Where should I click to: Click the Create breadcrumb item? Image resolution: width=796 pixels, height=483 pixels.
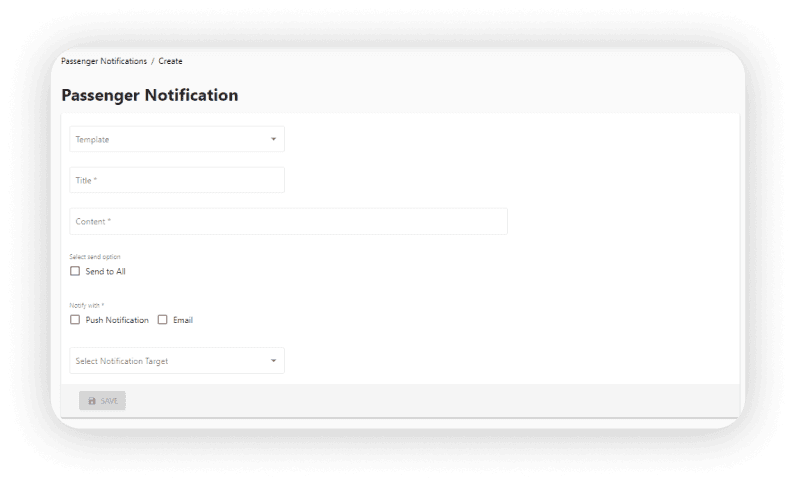pyautogui.click(x=170, y=61)
